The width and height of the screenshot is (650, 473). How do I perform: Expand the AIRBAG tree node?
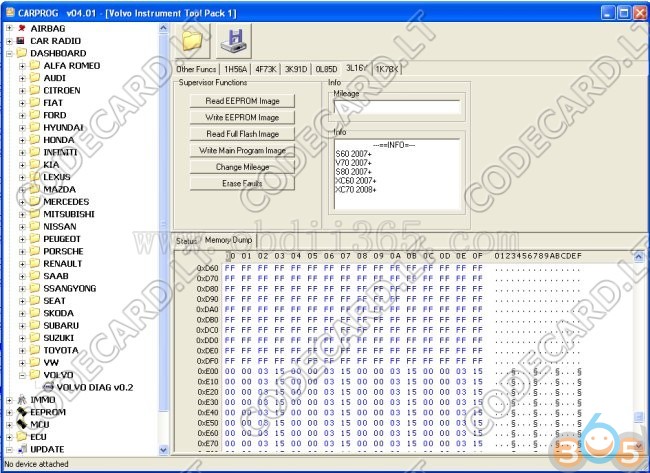(x=9, y=29)
